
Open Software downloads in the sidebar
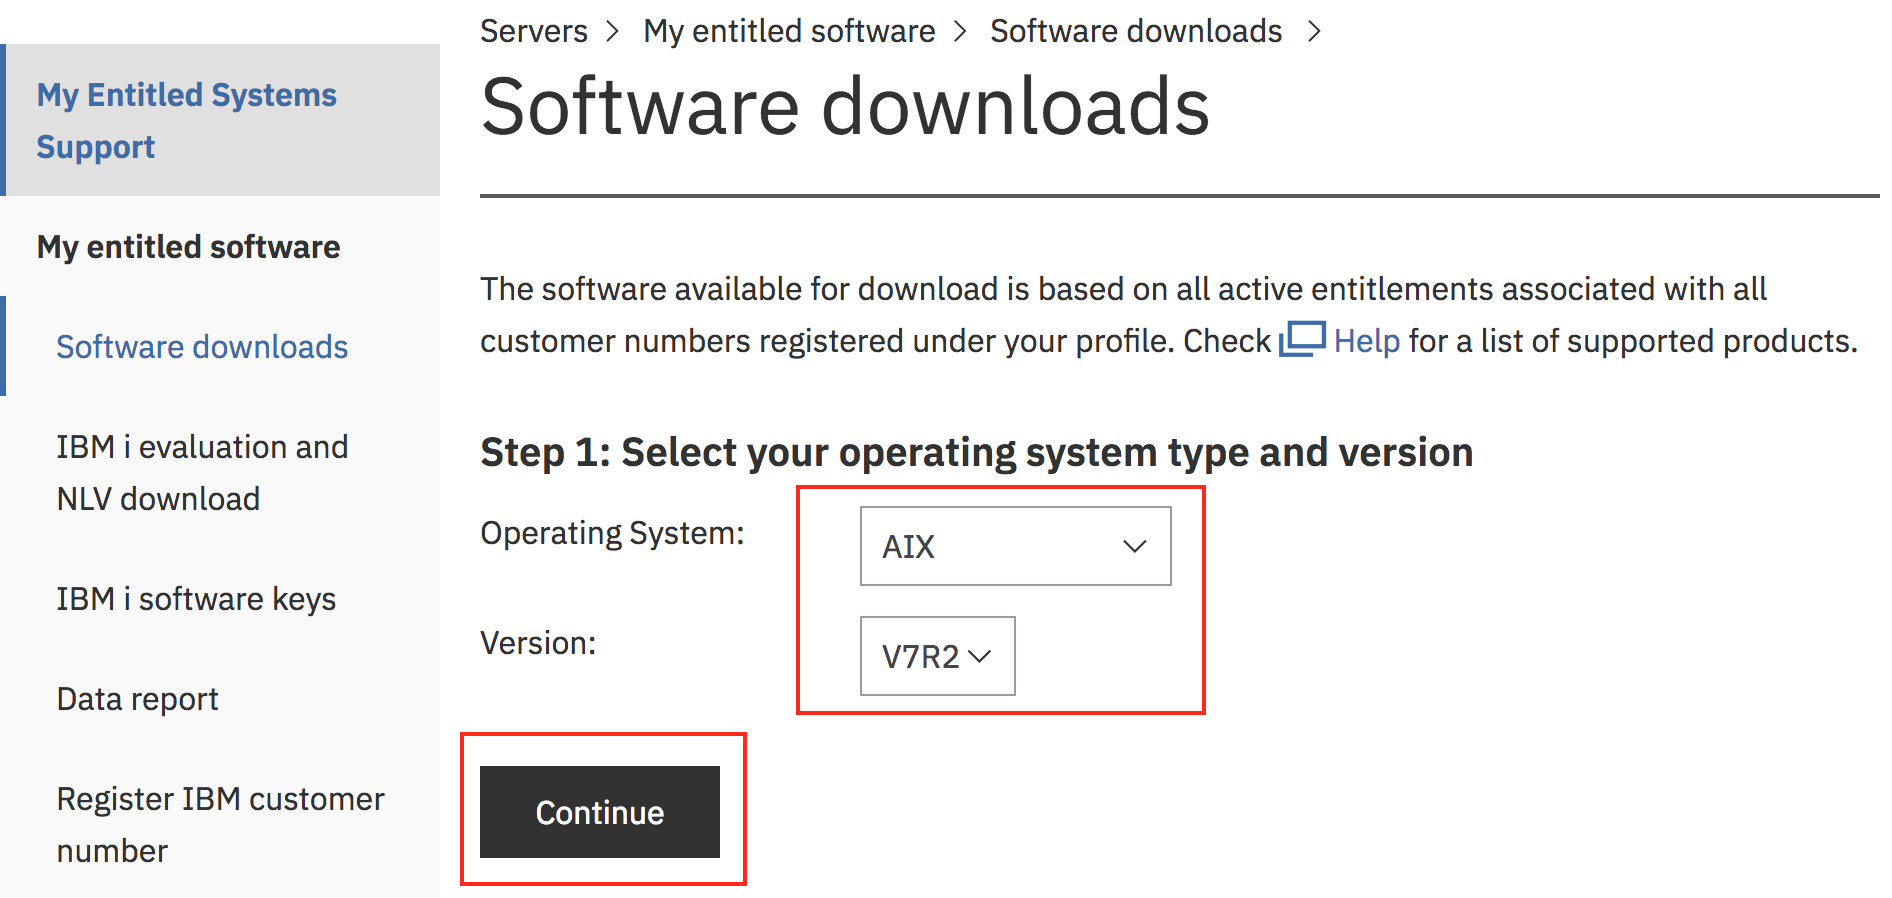coord(202,347)
